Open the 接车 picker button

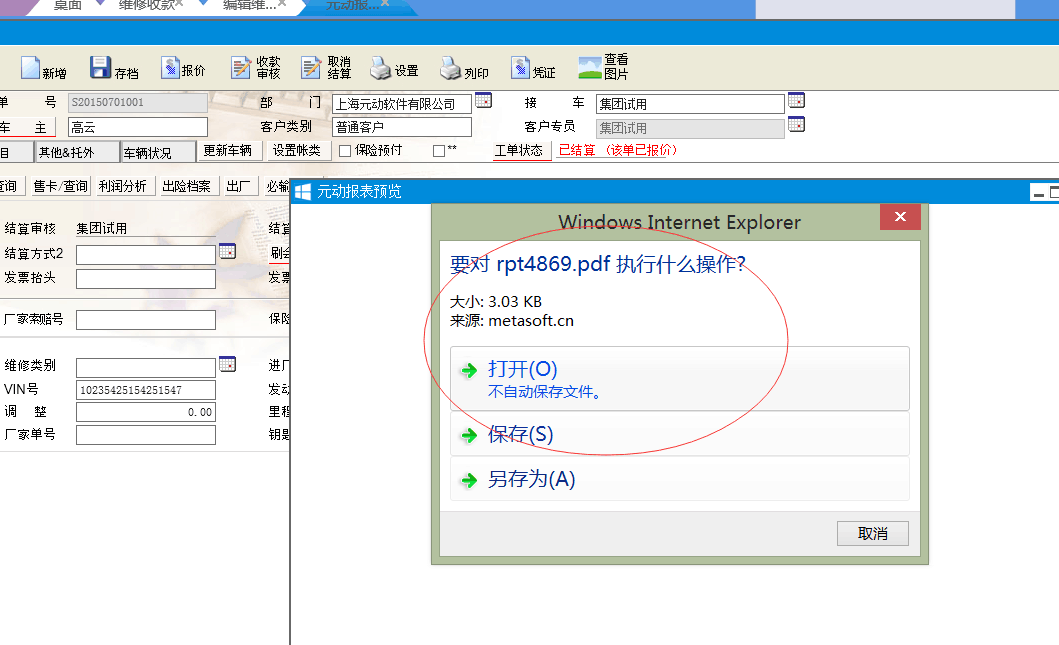click(796, 101)
